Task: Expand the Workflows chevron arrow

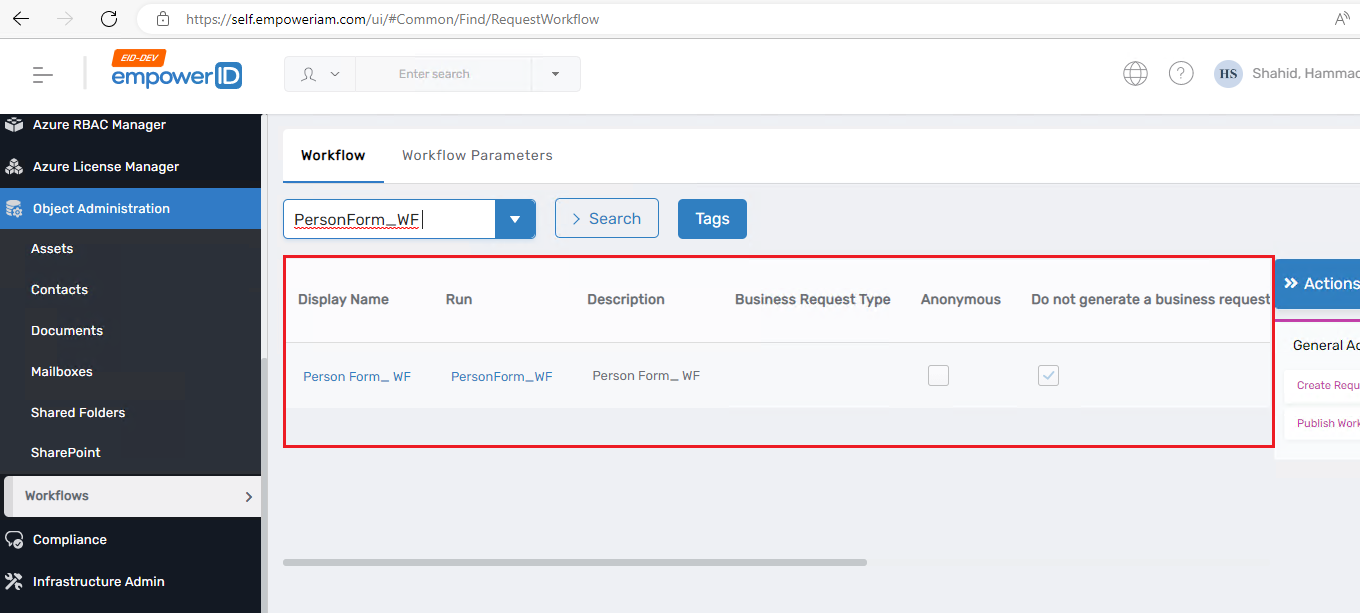Action: (249, 497)
